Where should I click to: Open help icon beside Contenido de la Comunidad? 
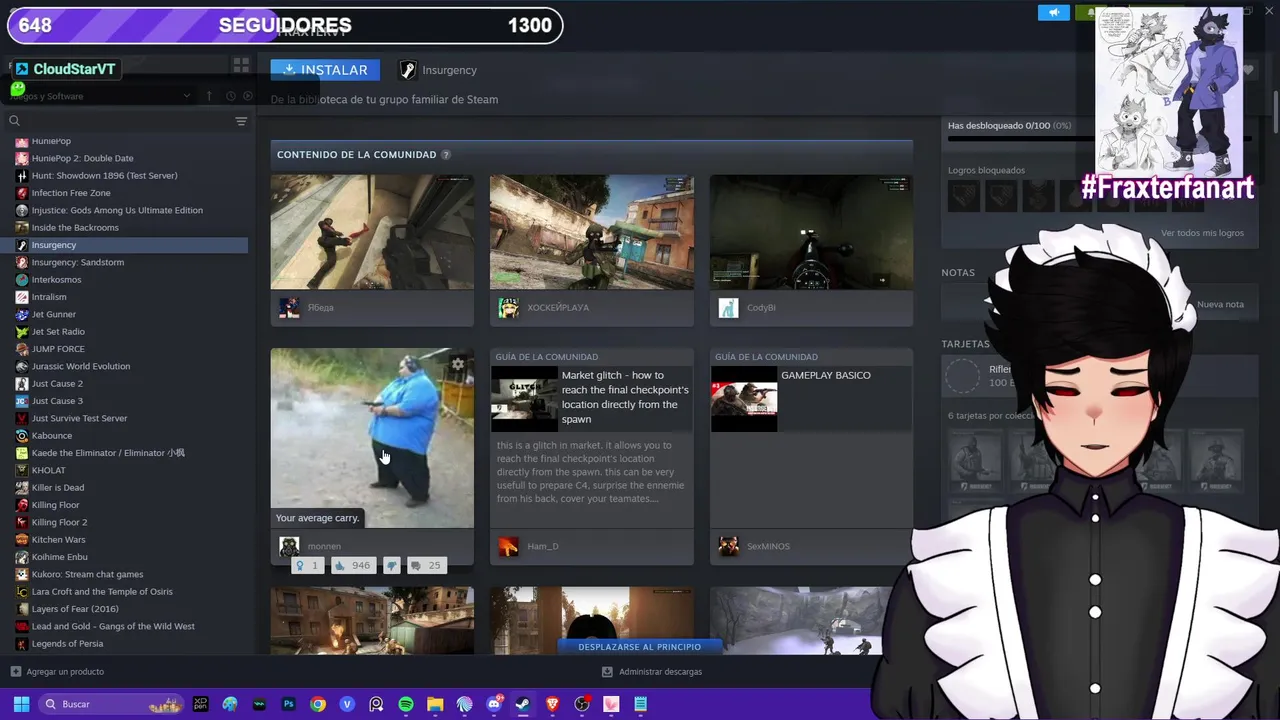click(446, 155)
